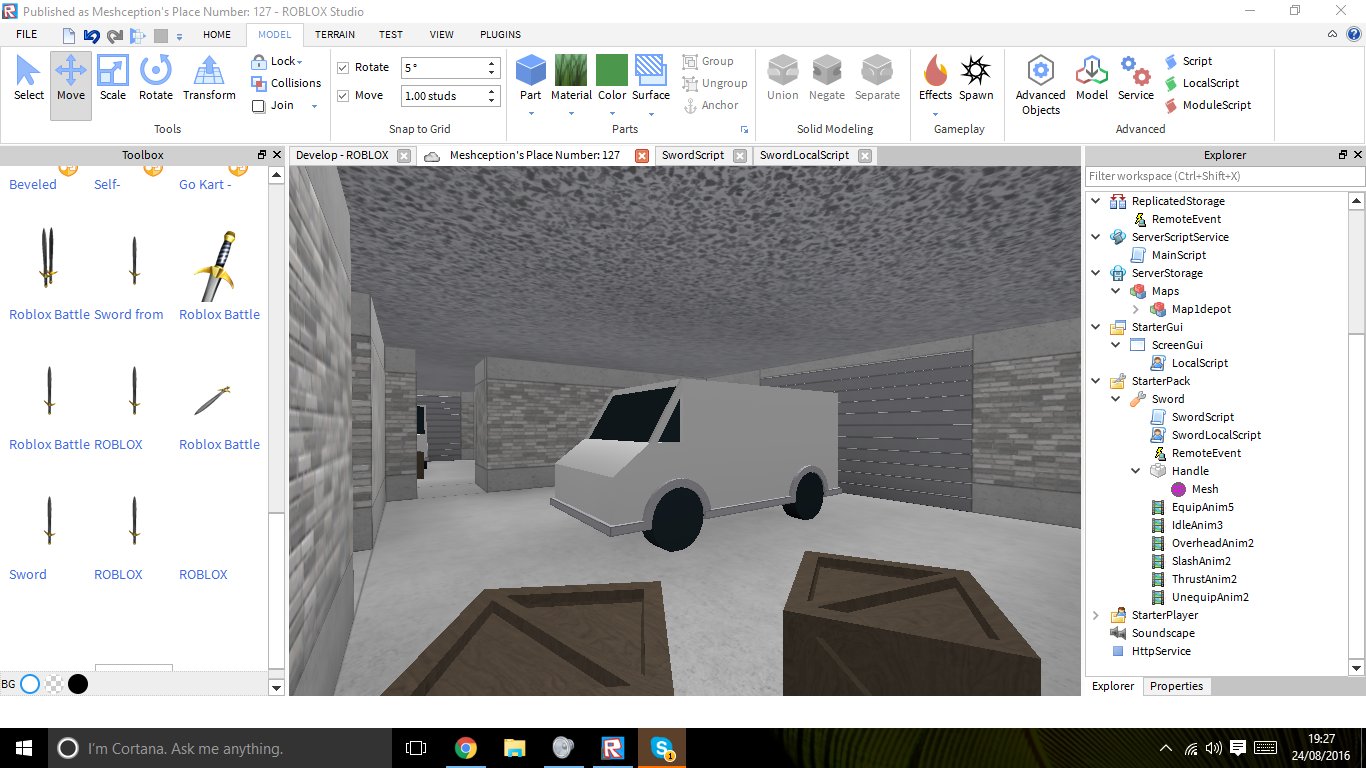Screen dimensions: 1366x768
Task: Open Google Chrome from the taskbar
Action: 465,748
